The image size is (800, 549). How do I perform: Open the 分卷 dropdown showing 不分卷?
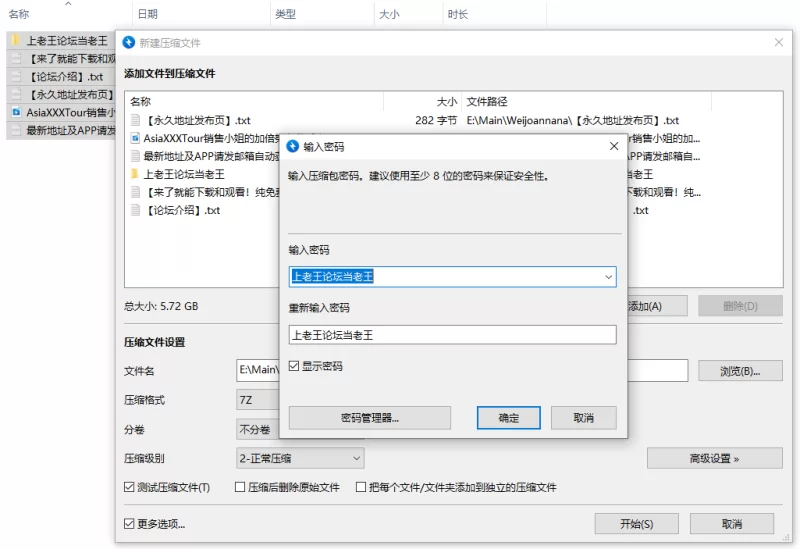click(x=258, y=429)
